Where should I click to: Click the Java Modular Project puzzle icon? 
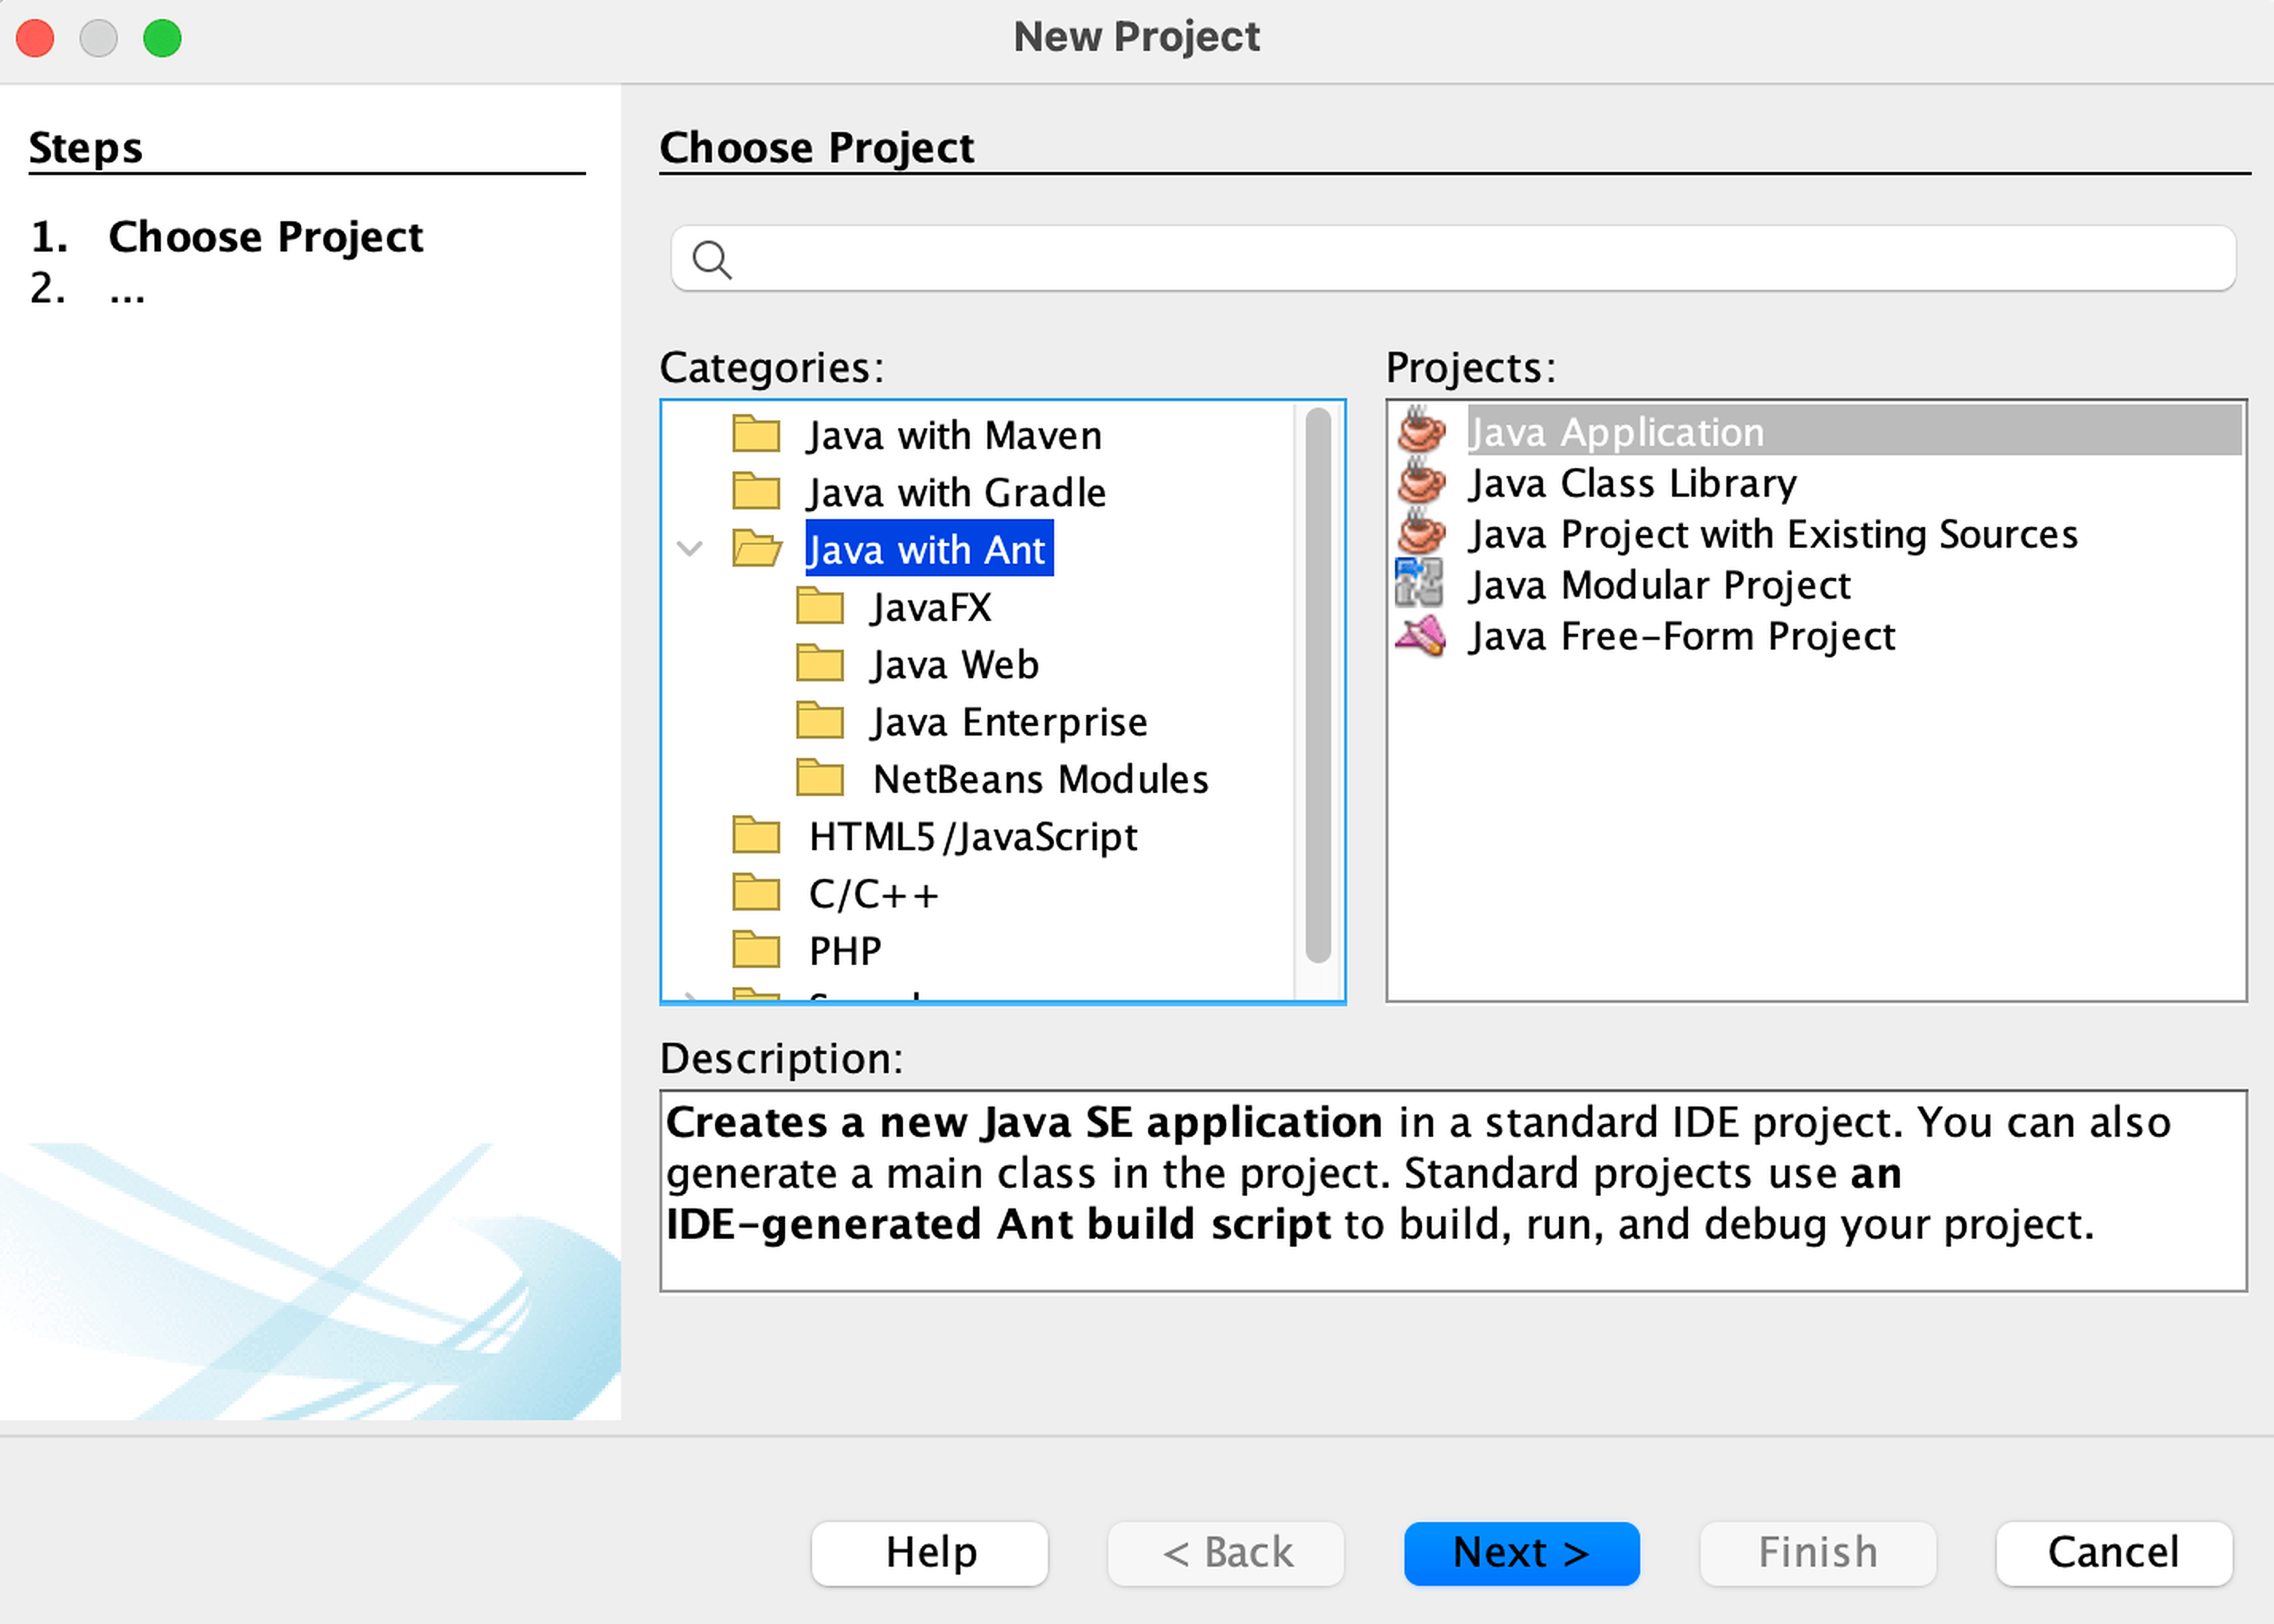click(x=1420, y=584)
